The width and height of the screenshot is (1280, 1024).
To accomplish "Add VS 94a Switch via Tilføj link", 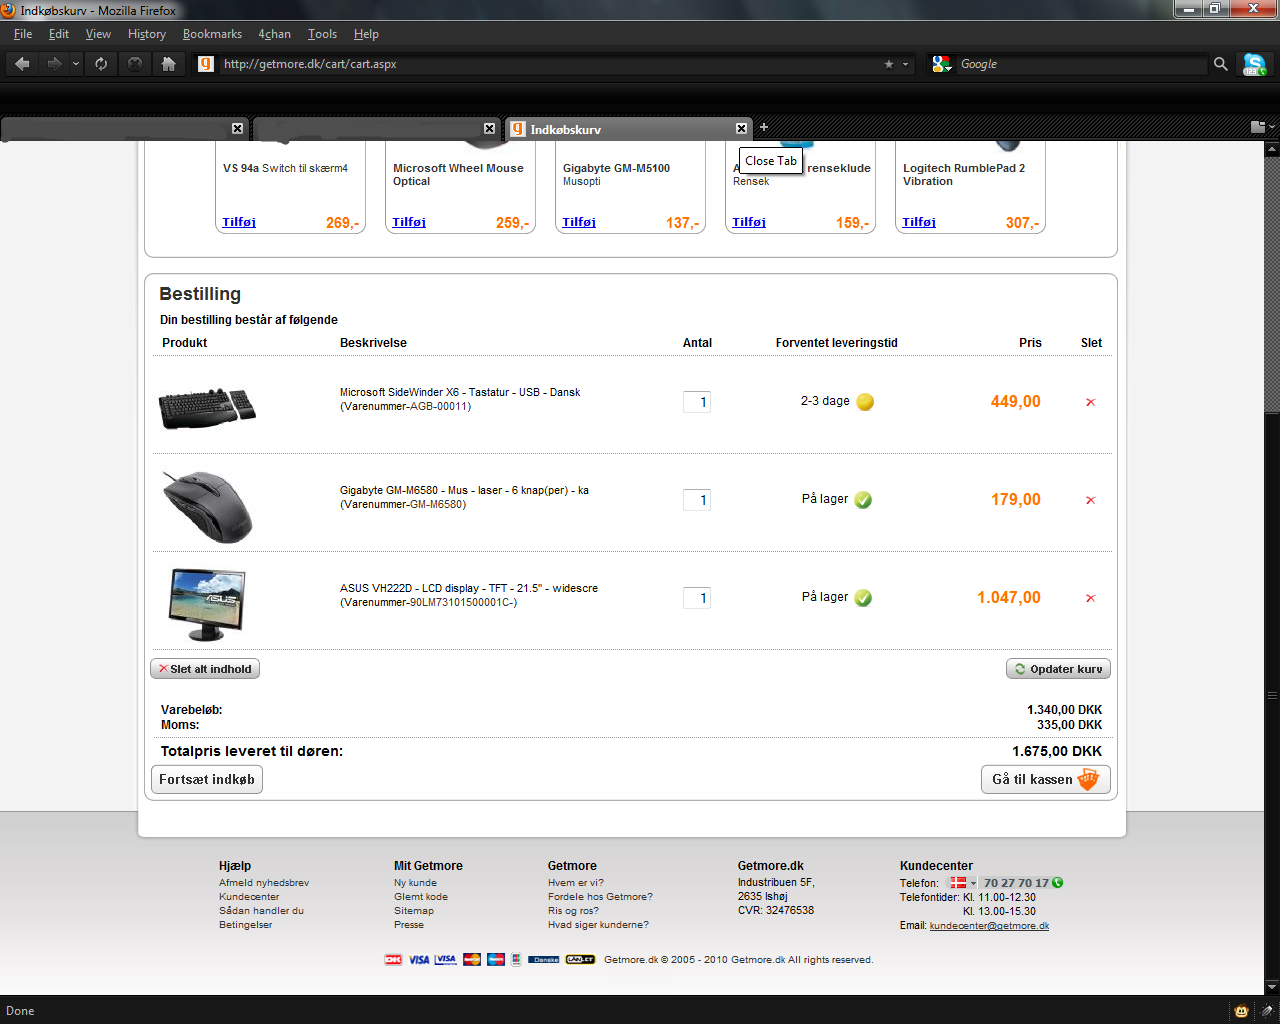I will click(x=239, y=222).
